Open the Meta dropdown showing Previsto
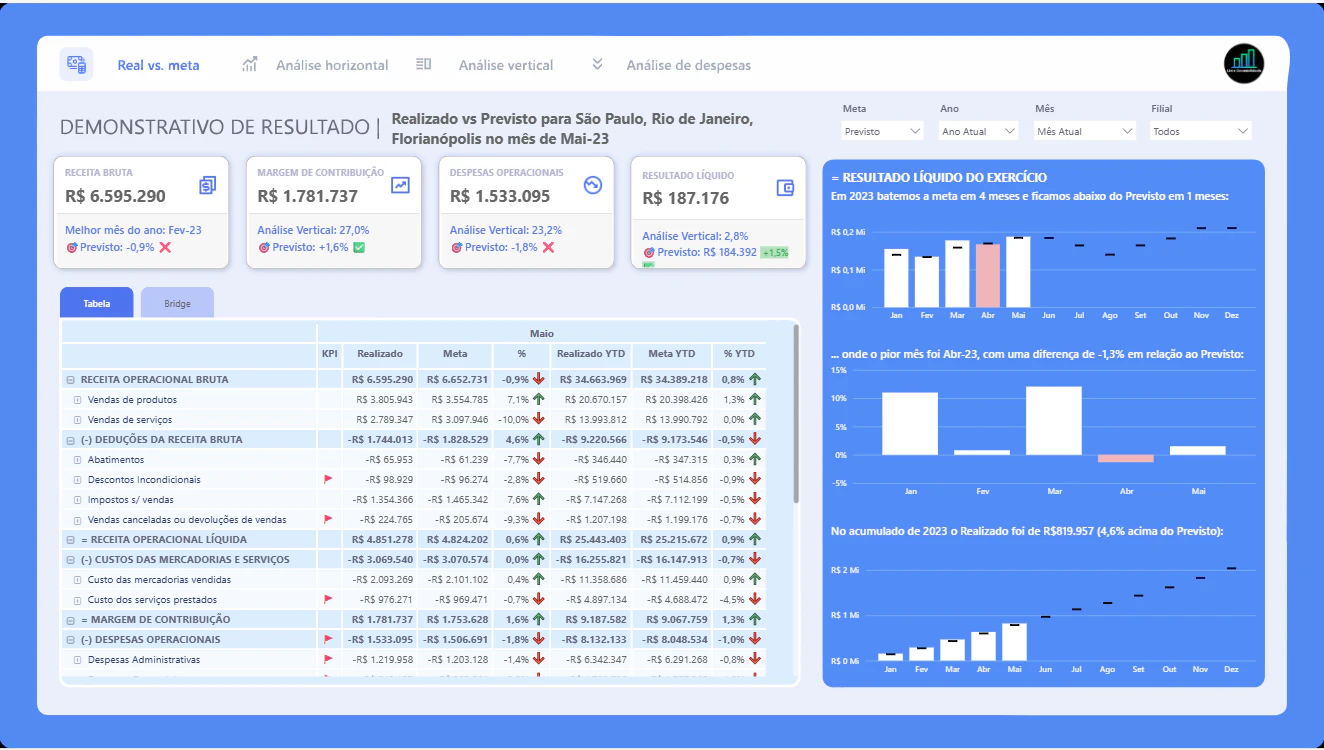The height and width of the screenshot is (750, 1324). coord(883,131)
